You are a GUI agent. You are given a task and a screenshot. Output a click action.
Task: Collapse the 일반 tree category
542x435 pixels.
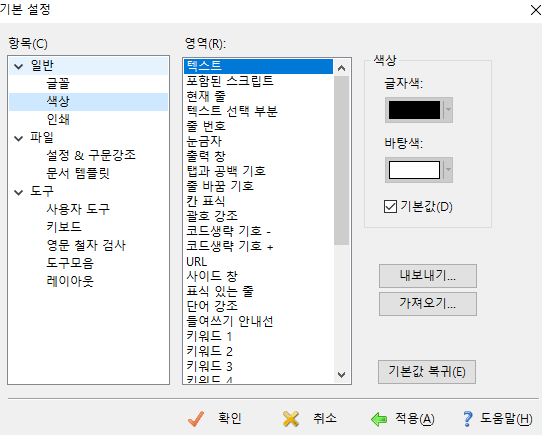pyautogui.click(x=18, y=66)
